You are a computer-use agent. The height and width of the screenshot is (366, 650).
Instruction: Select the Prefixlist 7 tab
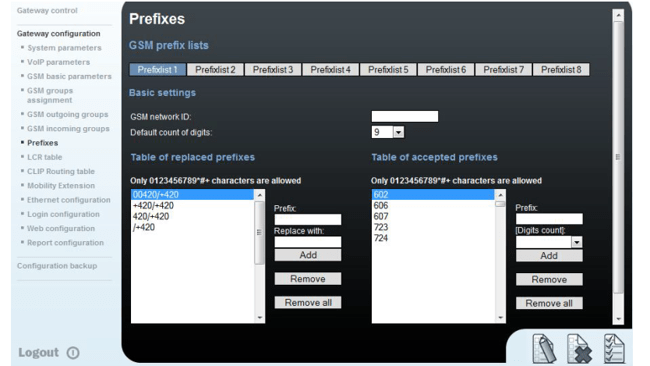point(503,70)
